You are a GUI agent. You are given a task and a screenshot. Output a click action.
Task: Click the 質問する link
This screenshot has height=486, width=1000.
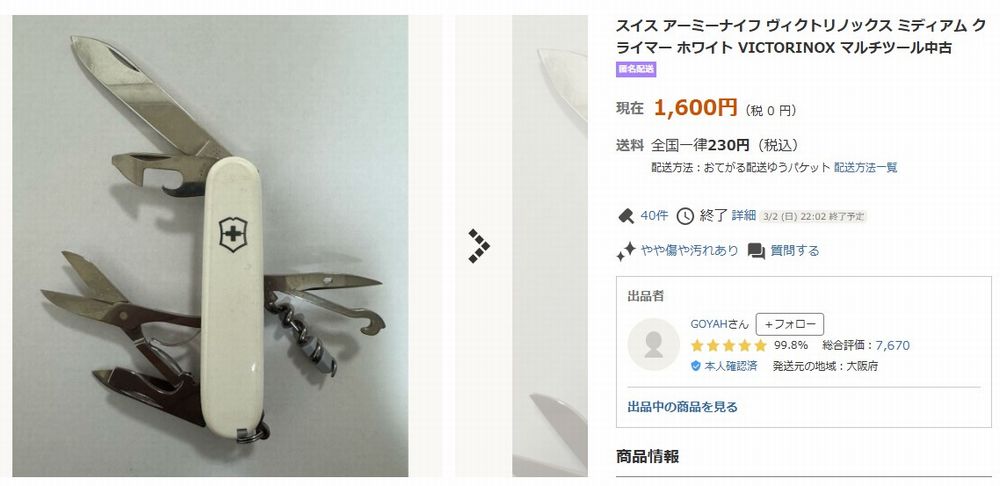coord(795,251)
